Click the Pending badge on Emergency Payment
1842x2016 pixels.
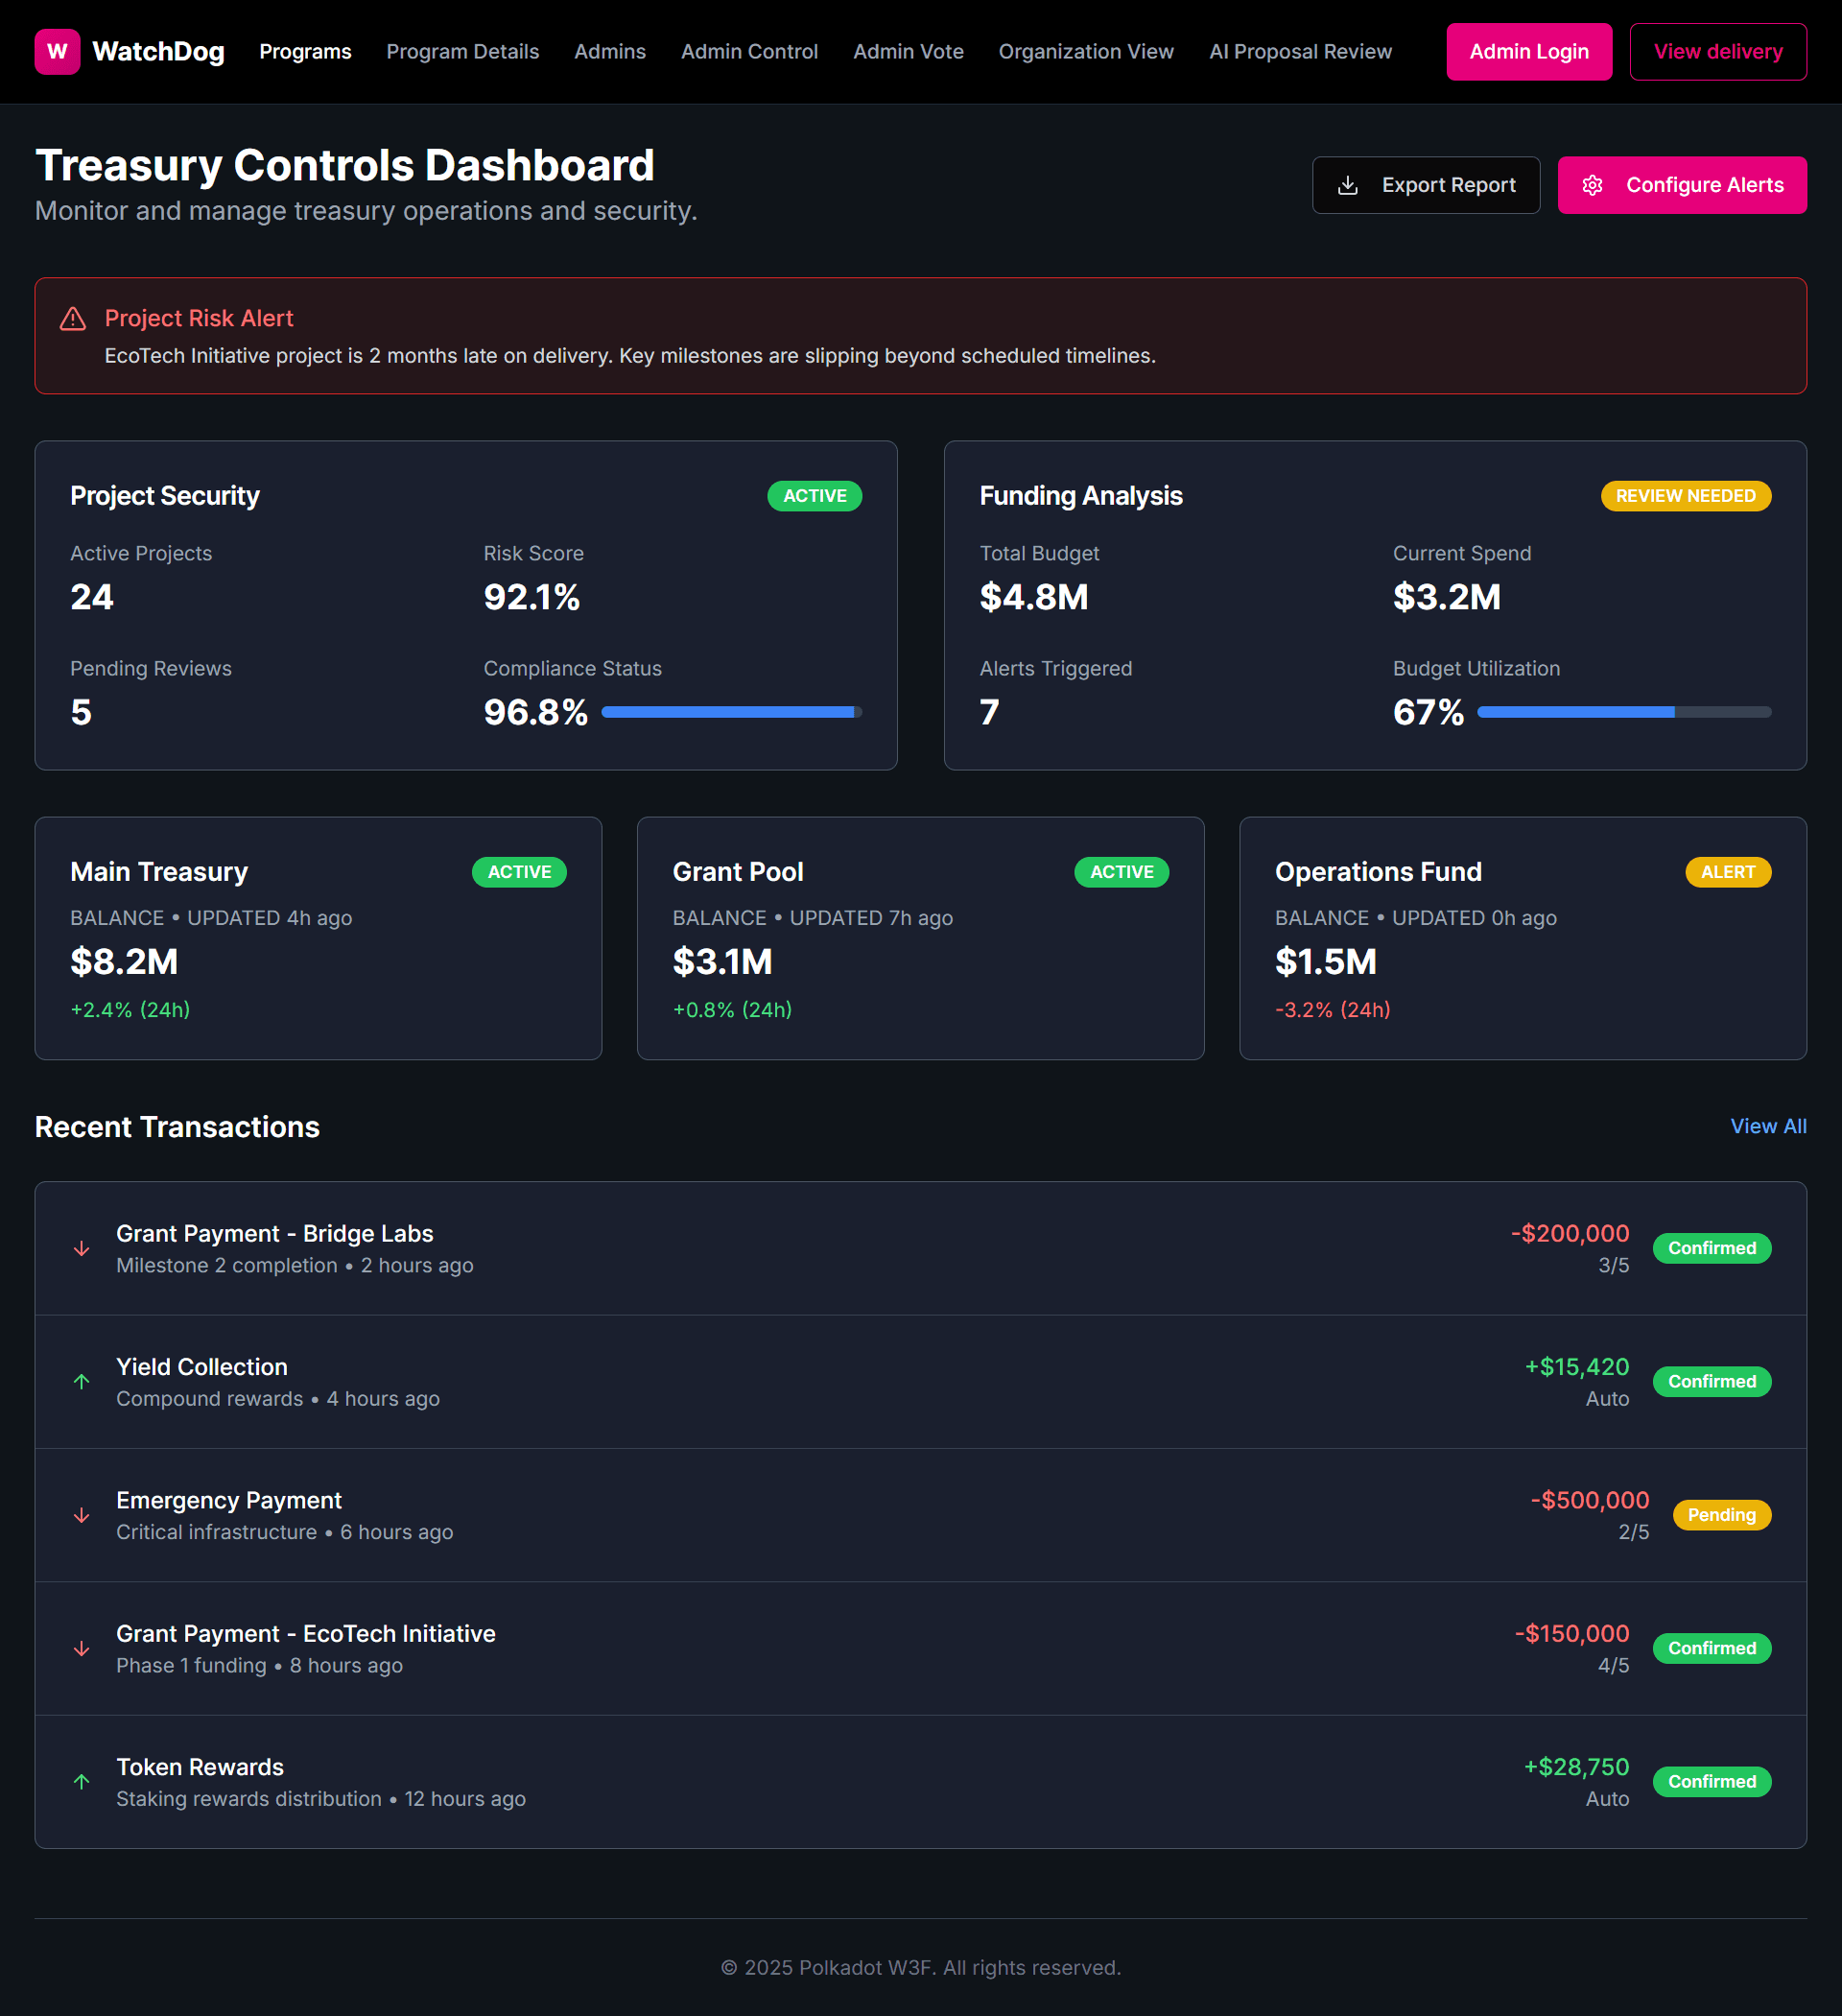coord(1720,1515)
